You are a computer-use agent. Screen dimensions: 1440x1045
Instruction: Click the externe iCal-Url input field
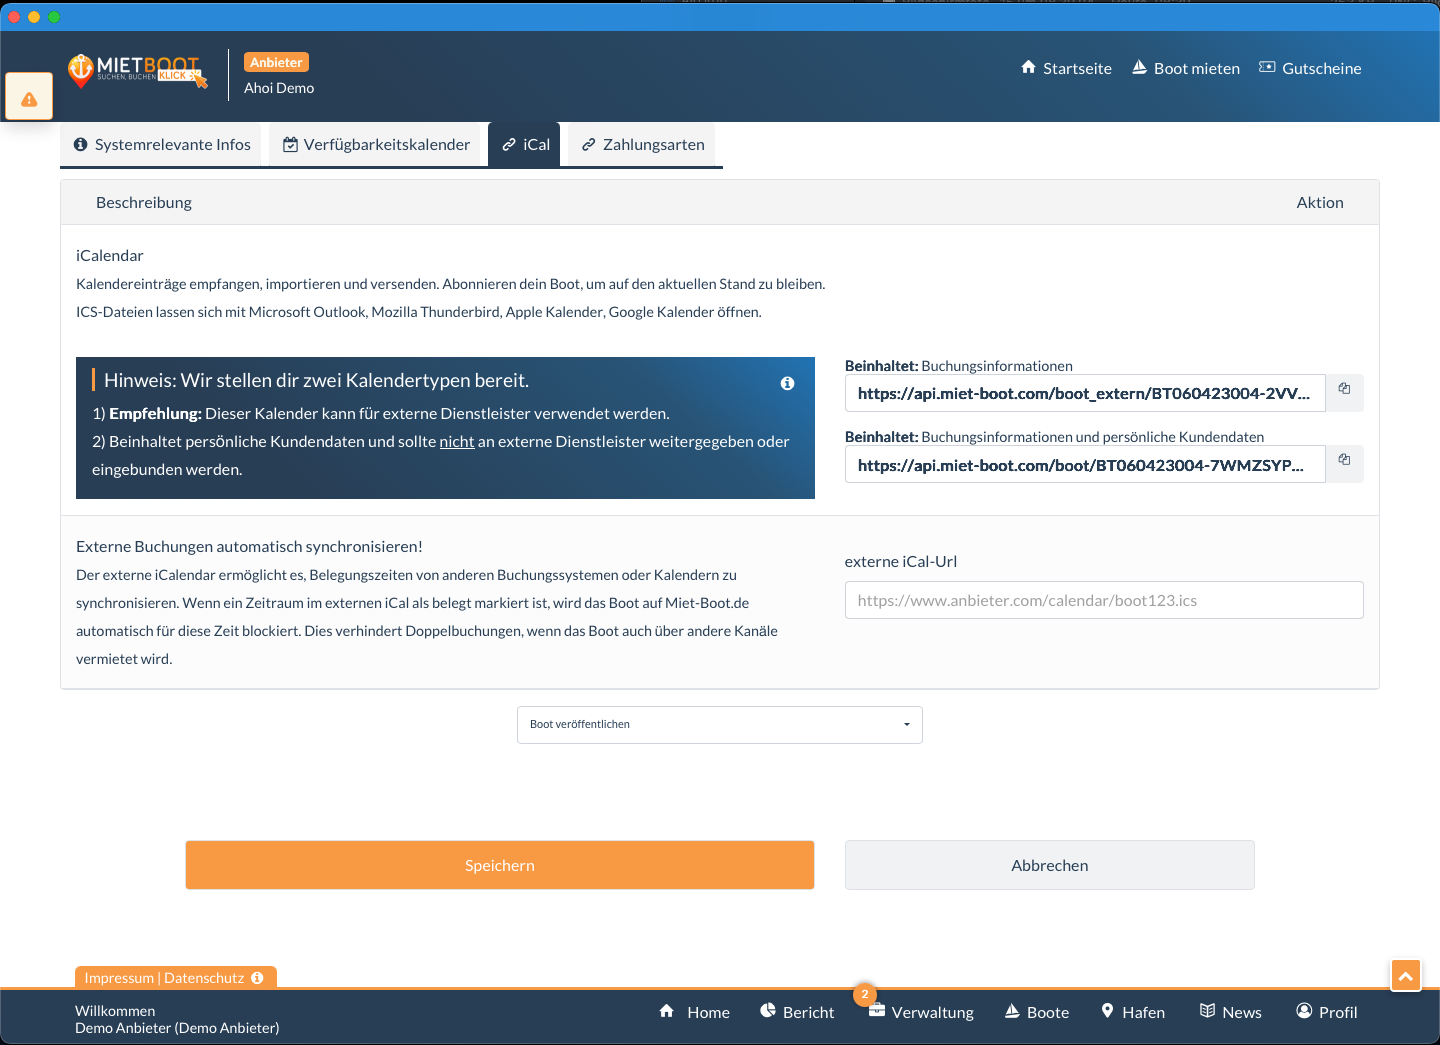point(1104,600)
